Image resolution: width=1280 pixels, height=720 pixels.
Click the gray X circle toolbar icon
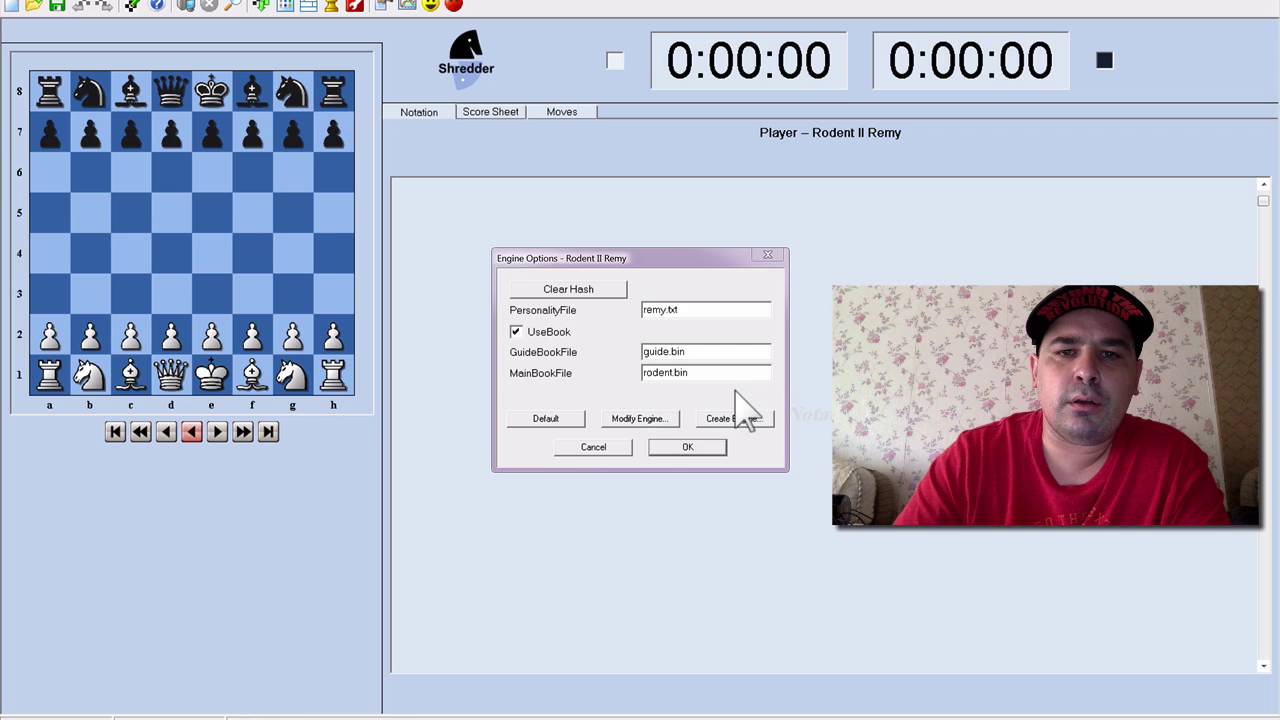pyautogui.click(x=208, y=5)
